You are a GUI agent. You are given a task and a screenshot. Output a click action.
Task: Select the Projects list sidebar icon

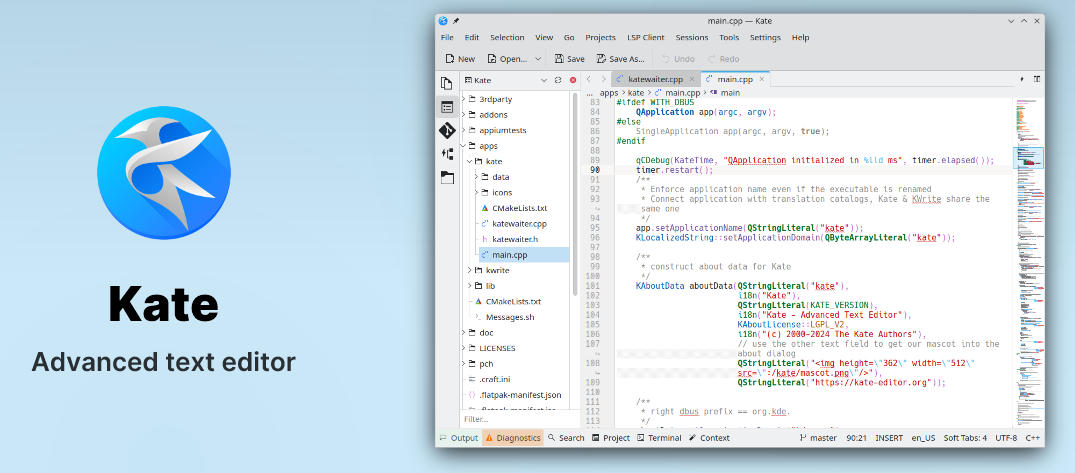pyautogui.click(x=447, y=106)
